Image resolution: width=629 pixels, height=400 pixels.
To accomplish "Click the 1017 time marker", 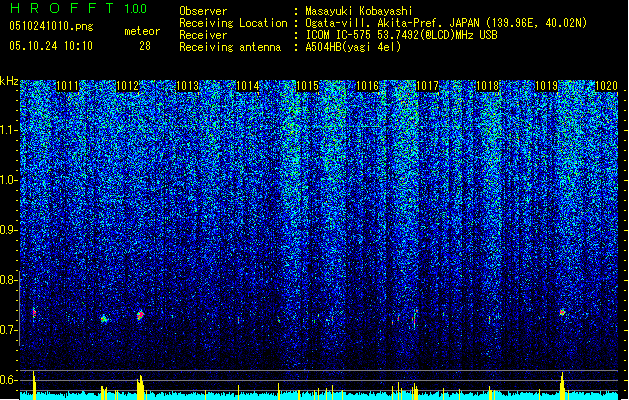I will tap(427, 86).
